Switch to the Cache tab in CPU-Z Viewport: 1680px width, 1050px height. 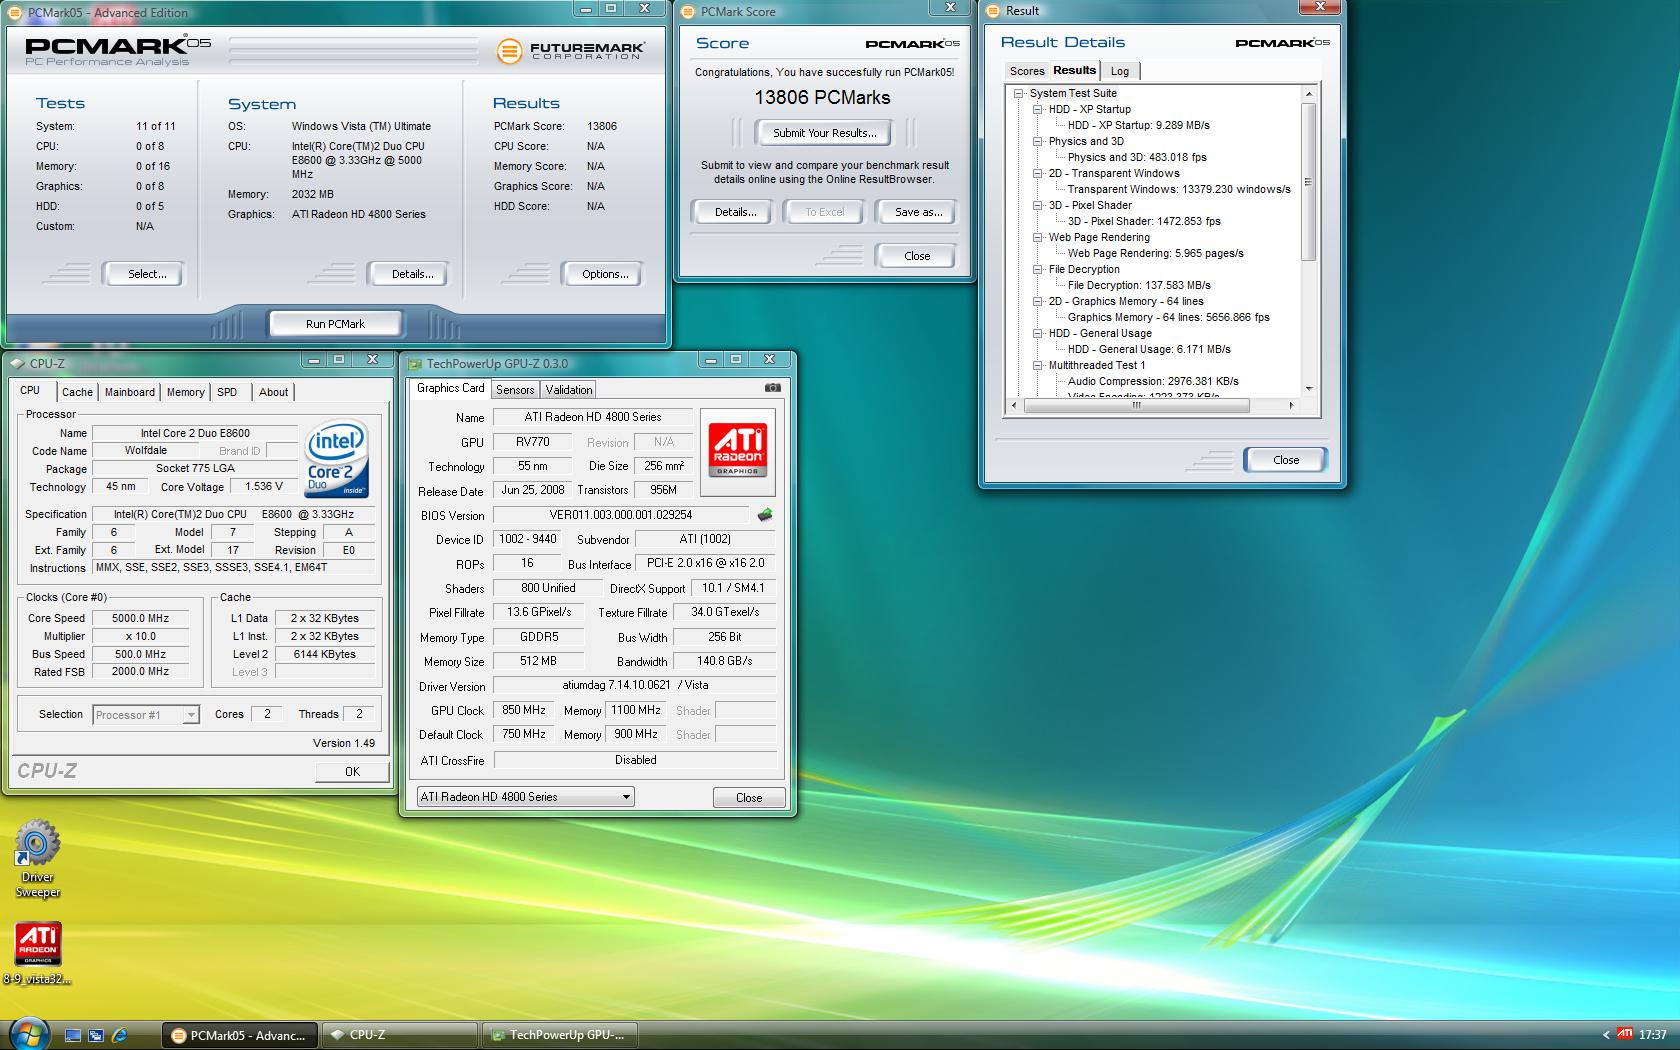pos(77,392)
